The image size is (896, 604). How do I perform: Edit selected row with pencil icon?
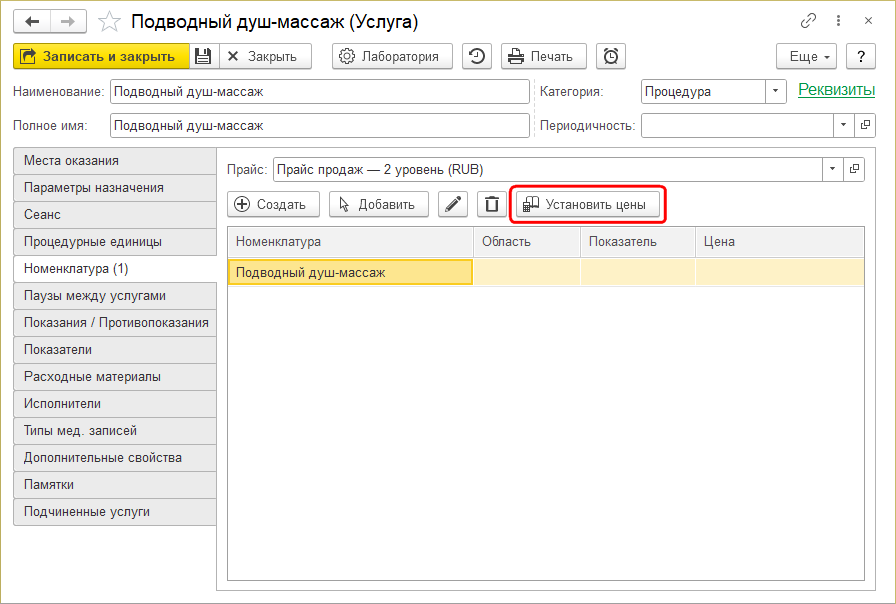(454, 204)
